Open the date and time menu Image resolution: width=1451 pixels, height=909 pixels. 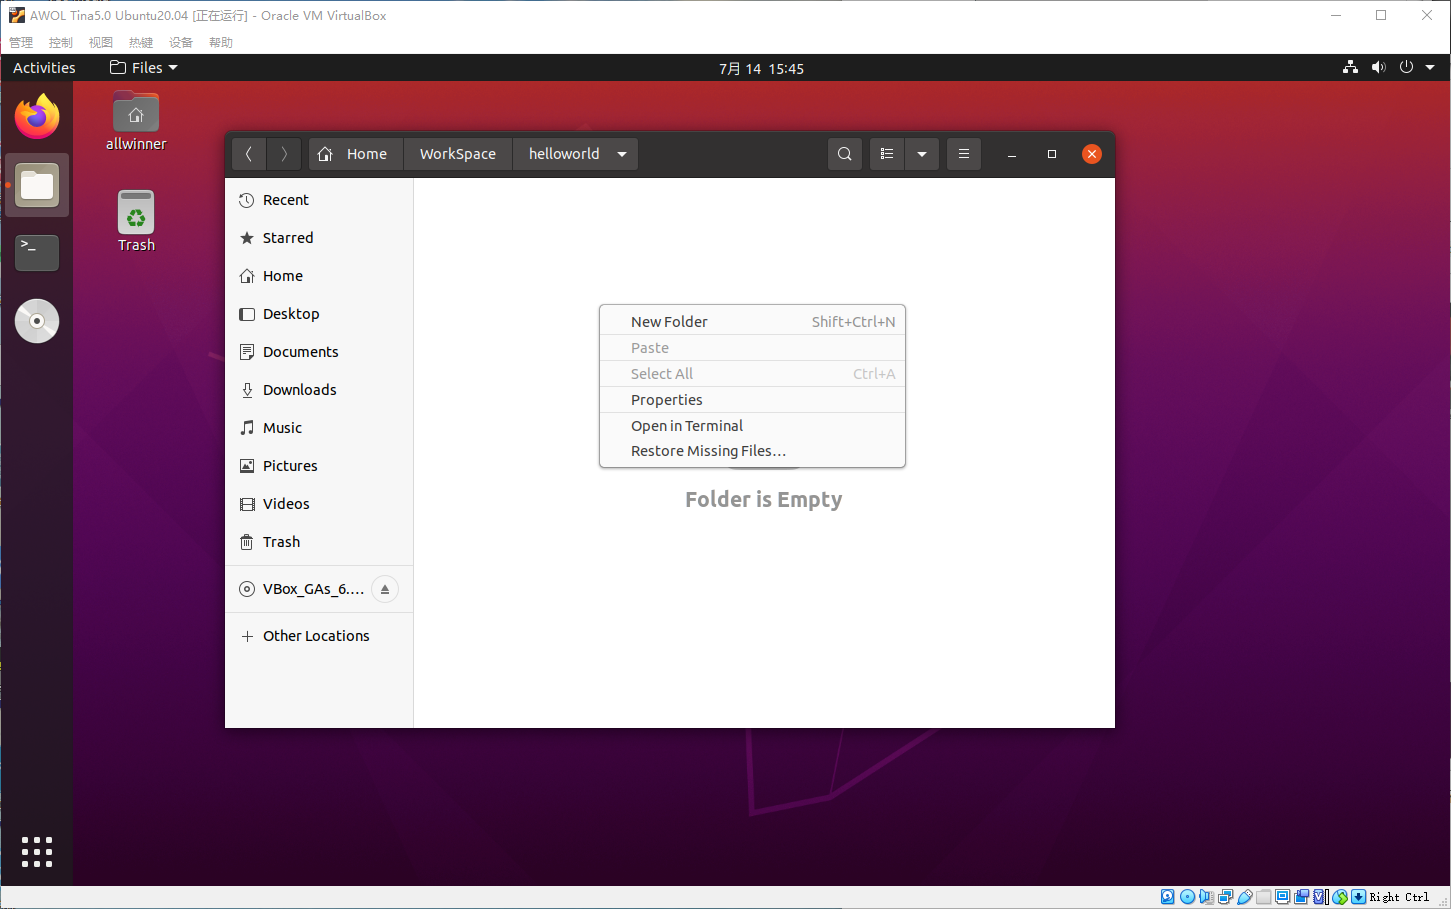761,67
